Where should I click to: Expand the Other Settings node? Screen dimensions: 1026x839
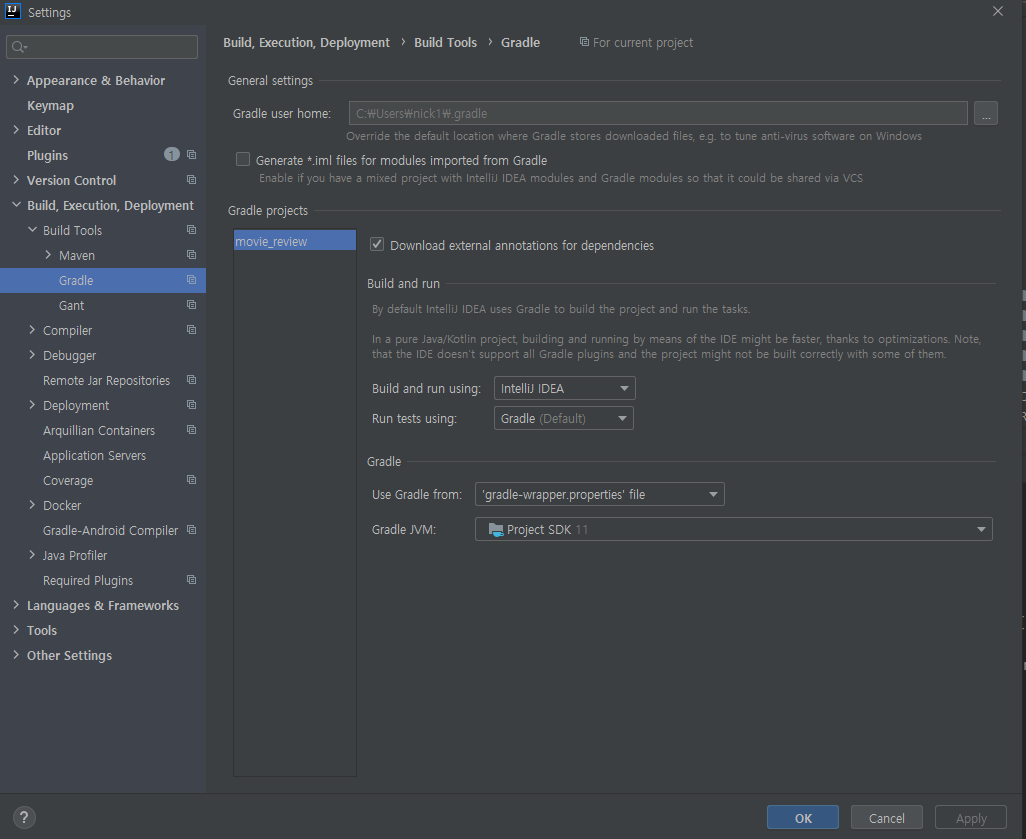tap(16, 654)
